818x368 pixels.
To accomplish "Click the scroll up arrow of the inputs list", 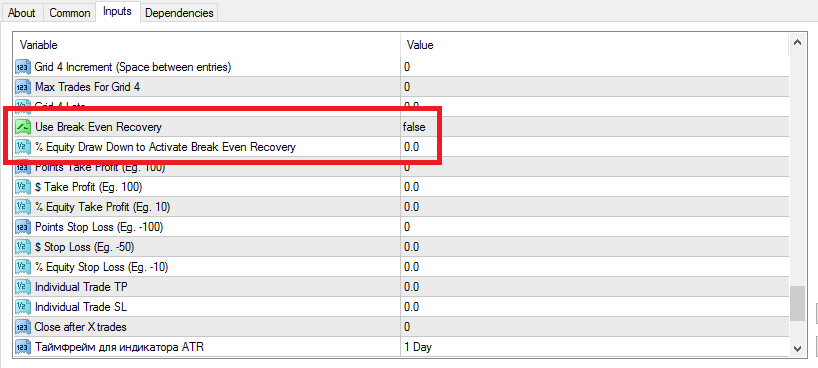I will pos(797,44).
